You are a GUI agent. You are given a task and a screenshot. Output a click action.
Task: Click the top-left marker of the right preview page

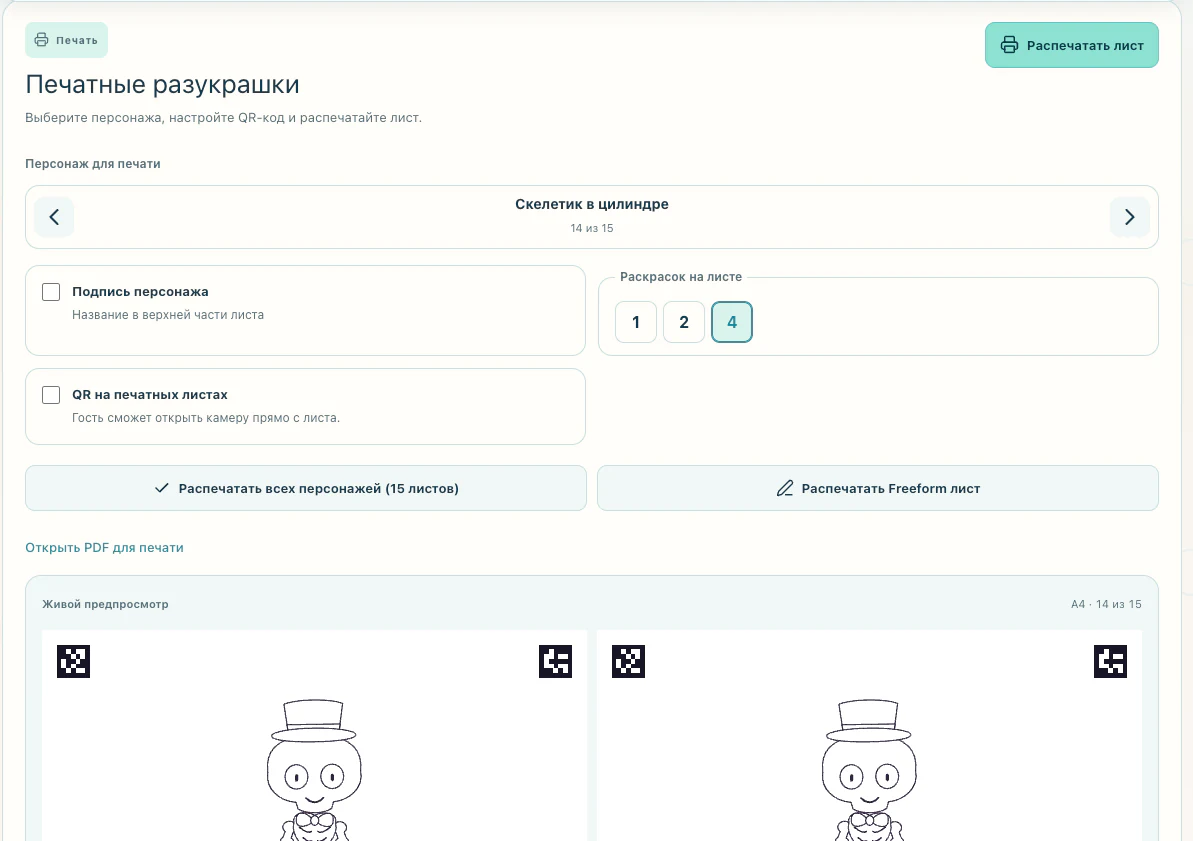tap(628, 661)
